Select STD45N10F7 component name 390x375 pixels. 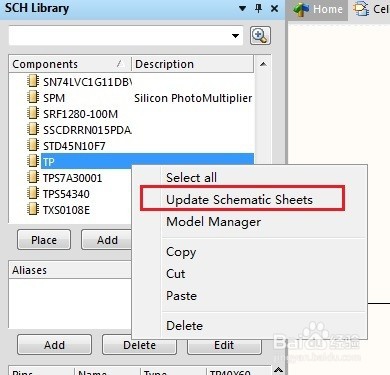74,146
